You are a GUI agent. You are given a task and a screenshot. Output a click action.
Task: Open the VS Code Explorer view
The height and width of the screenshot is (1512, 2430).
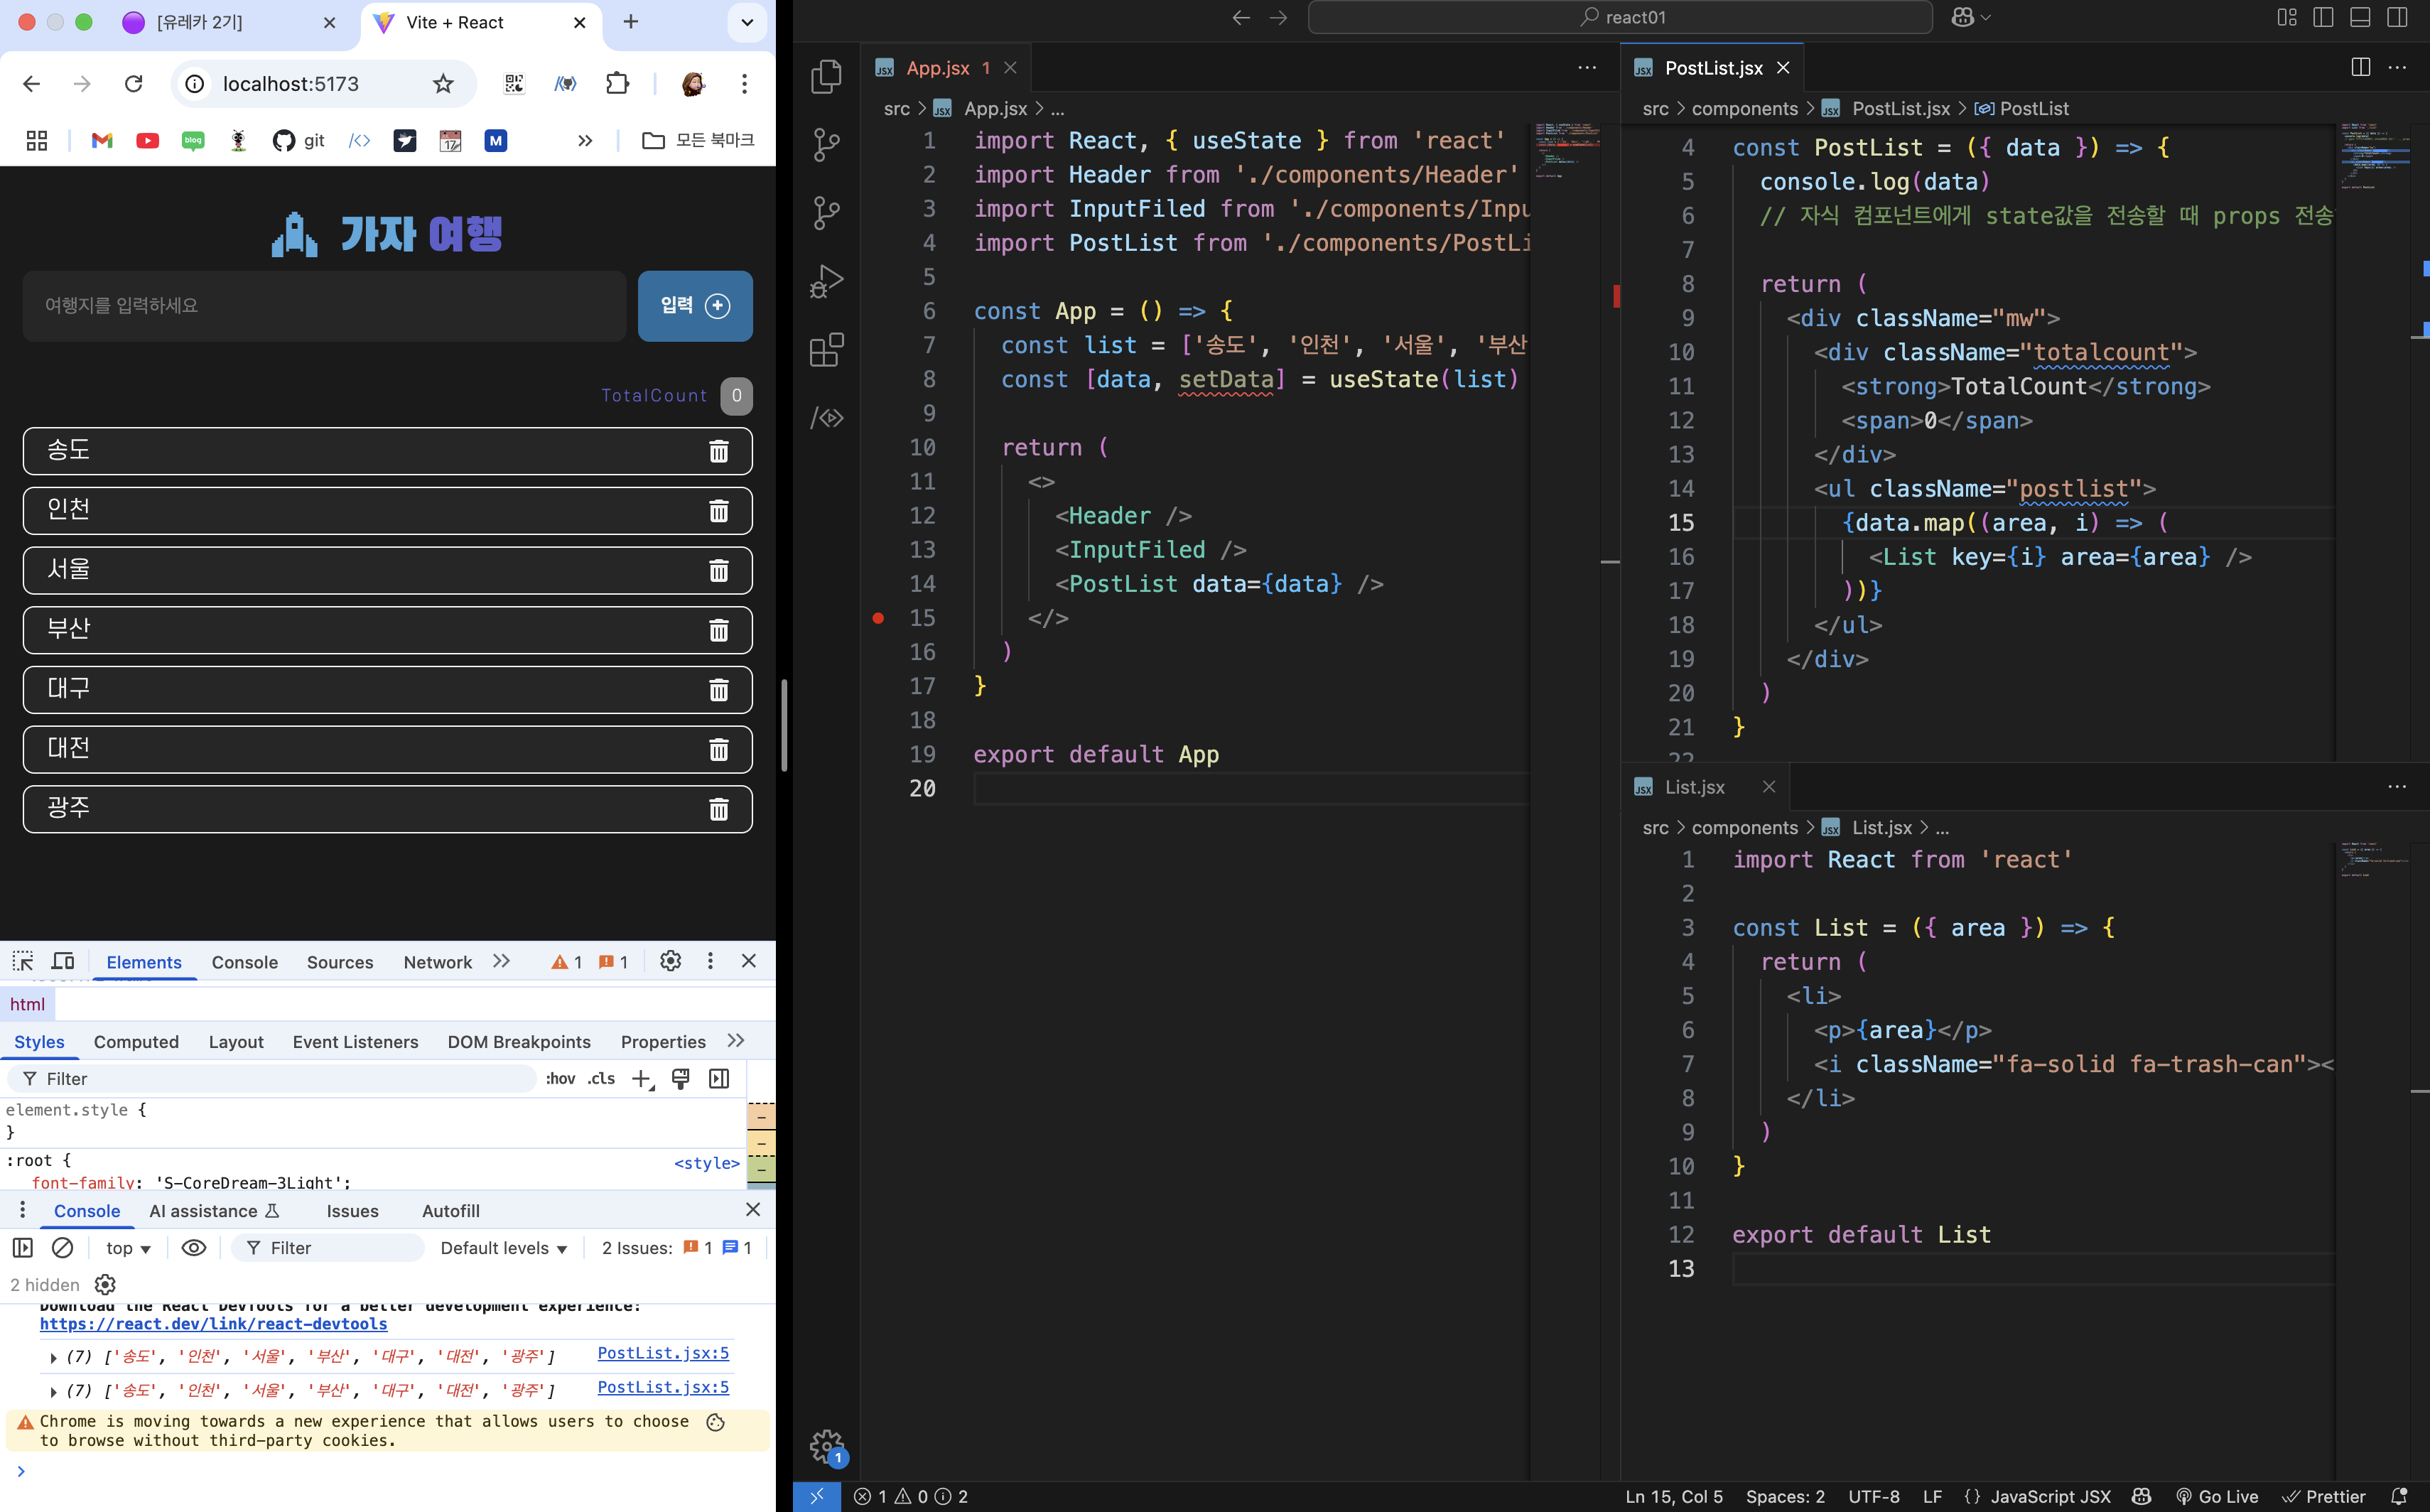pos(826,76)
